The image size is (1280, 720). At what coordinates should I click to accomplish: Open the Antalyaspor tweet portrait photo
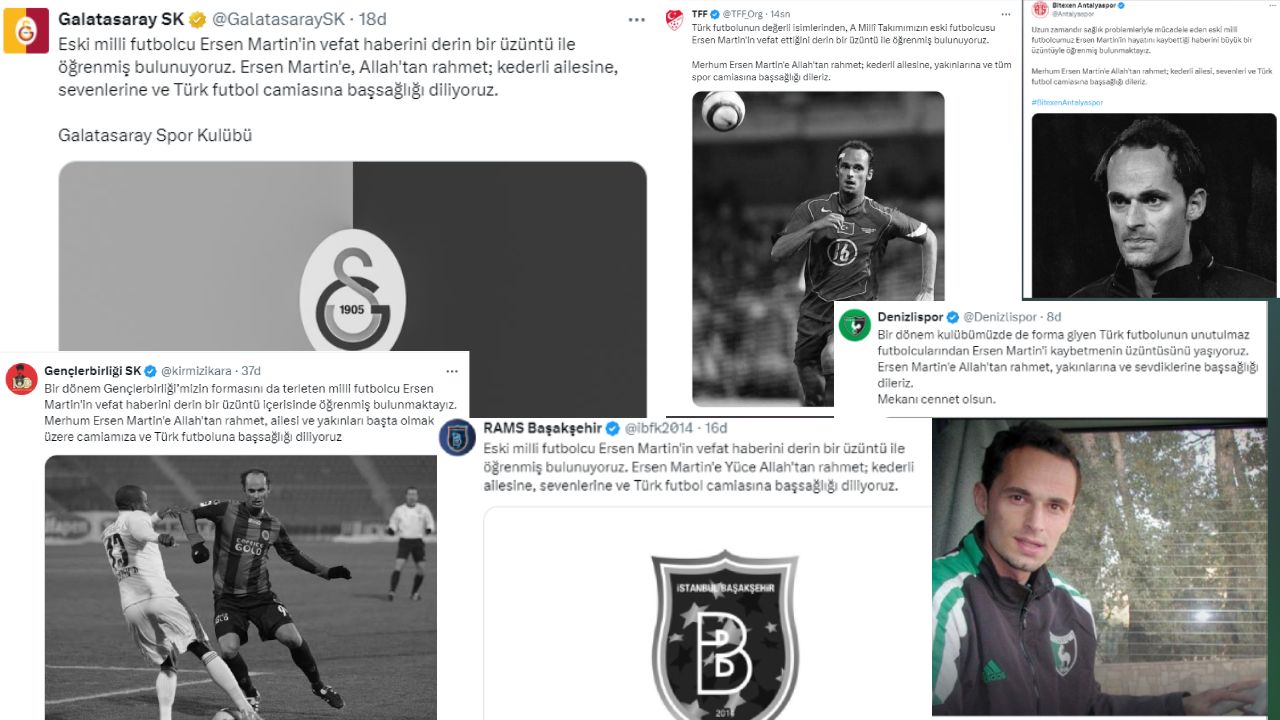(1153, 204)
